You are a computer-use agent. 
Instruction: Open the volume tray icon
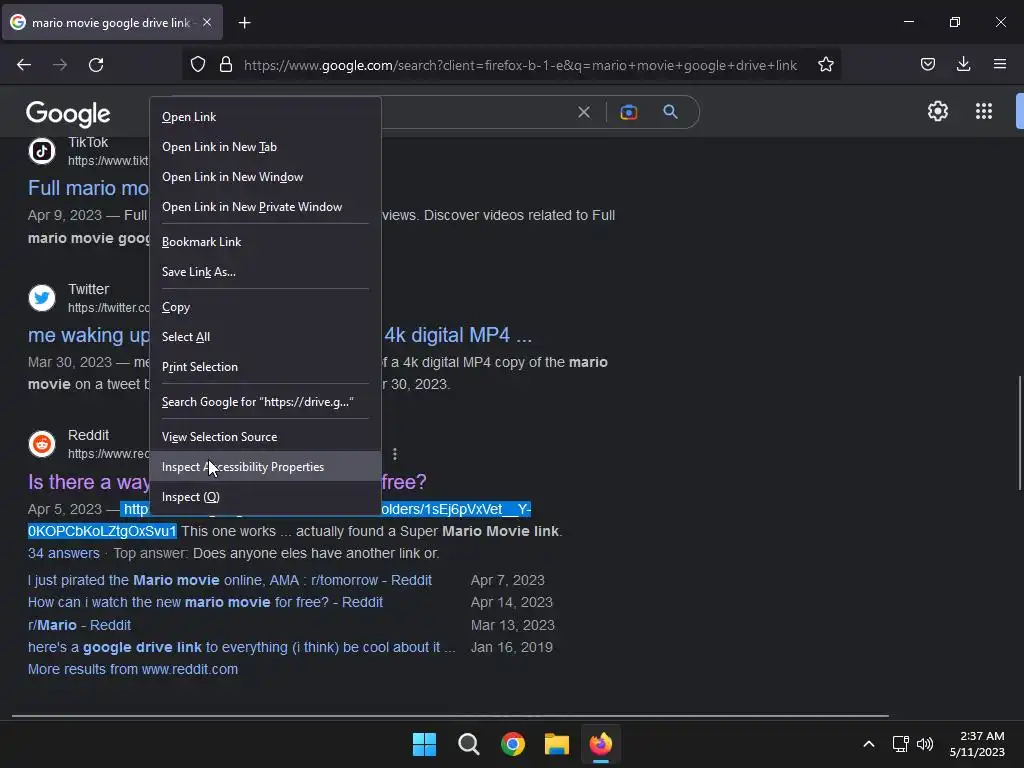coord(925,744)
